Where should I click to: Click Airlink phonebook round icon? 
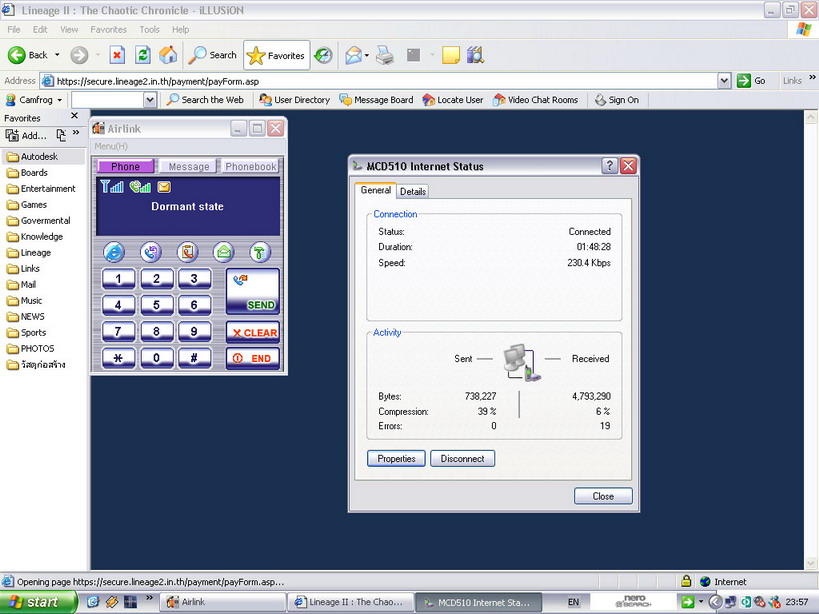(x=188, y=253)
